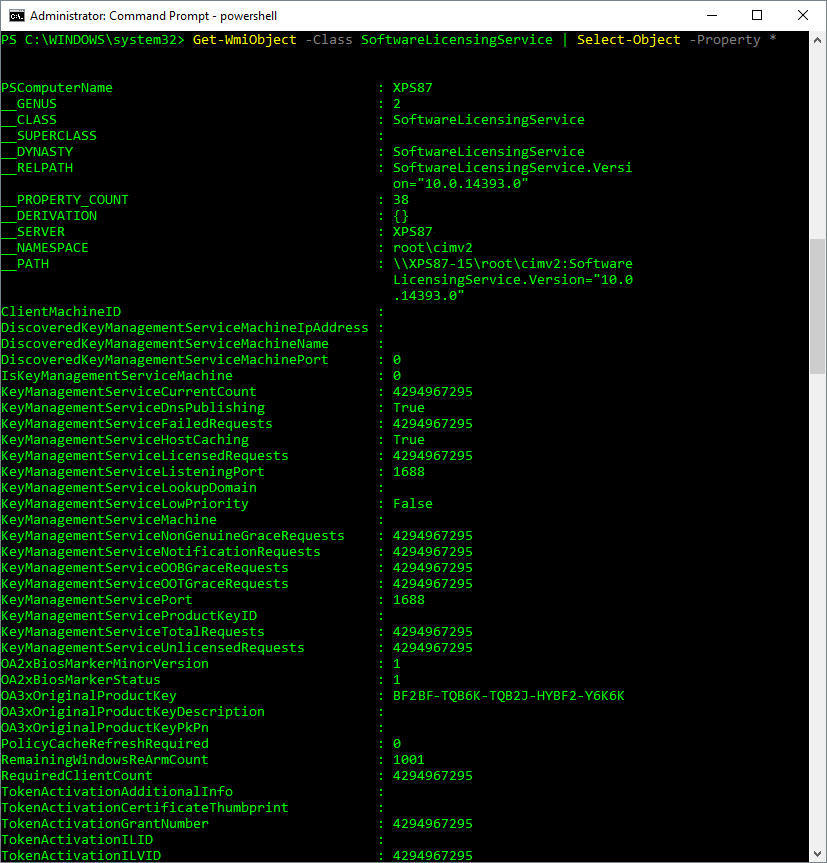Click the KeyManagementServiceProductKeyID label
The height and width of the screenshot is (863, 827).
129,615
